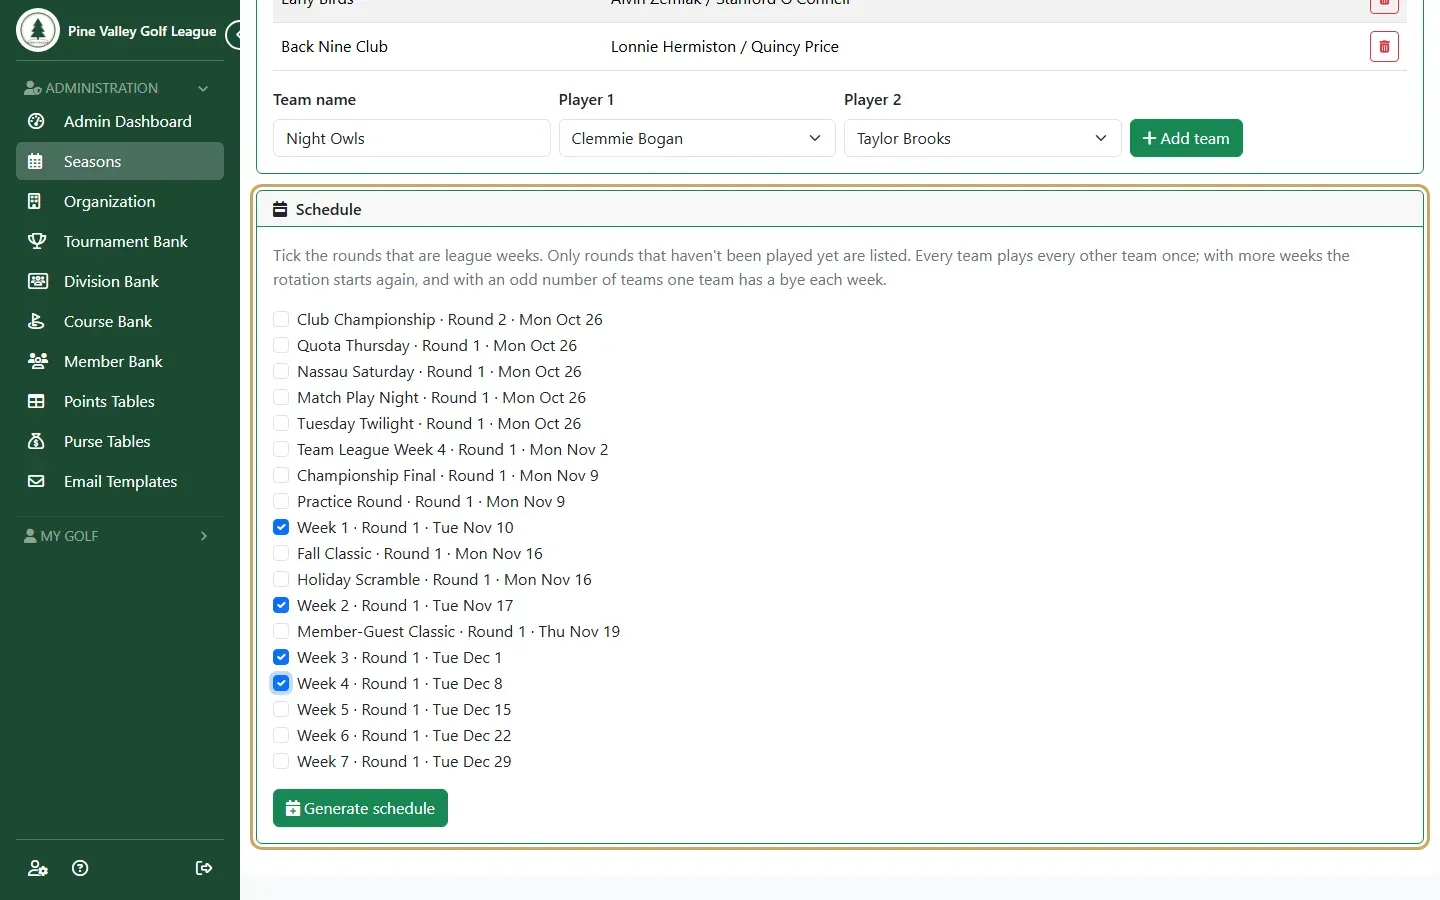Click the Points Tables grid icon
The image size is (1440, 900).
[x=36, y=401]
